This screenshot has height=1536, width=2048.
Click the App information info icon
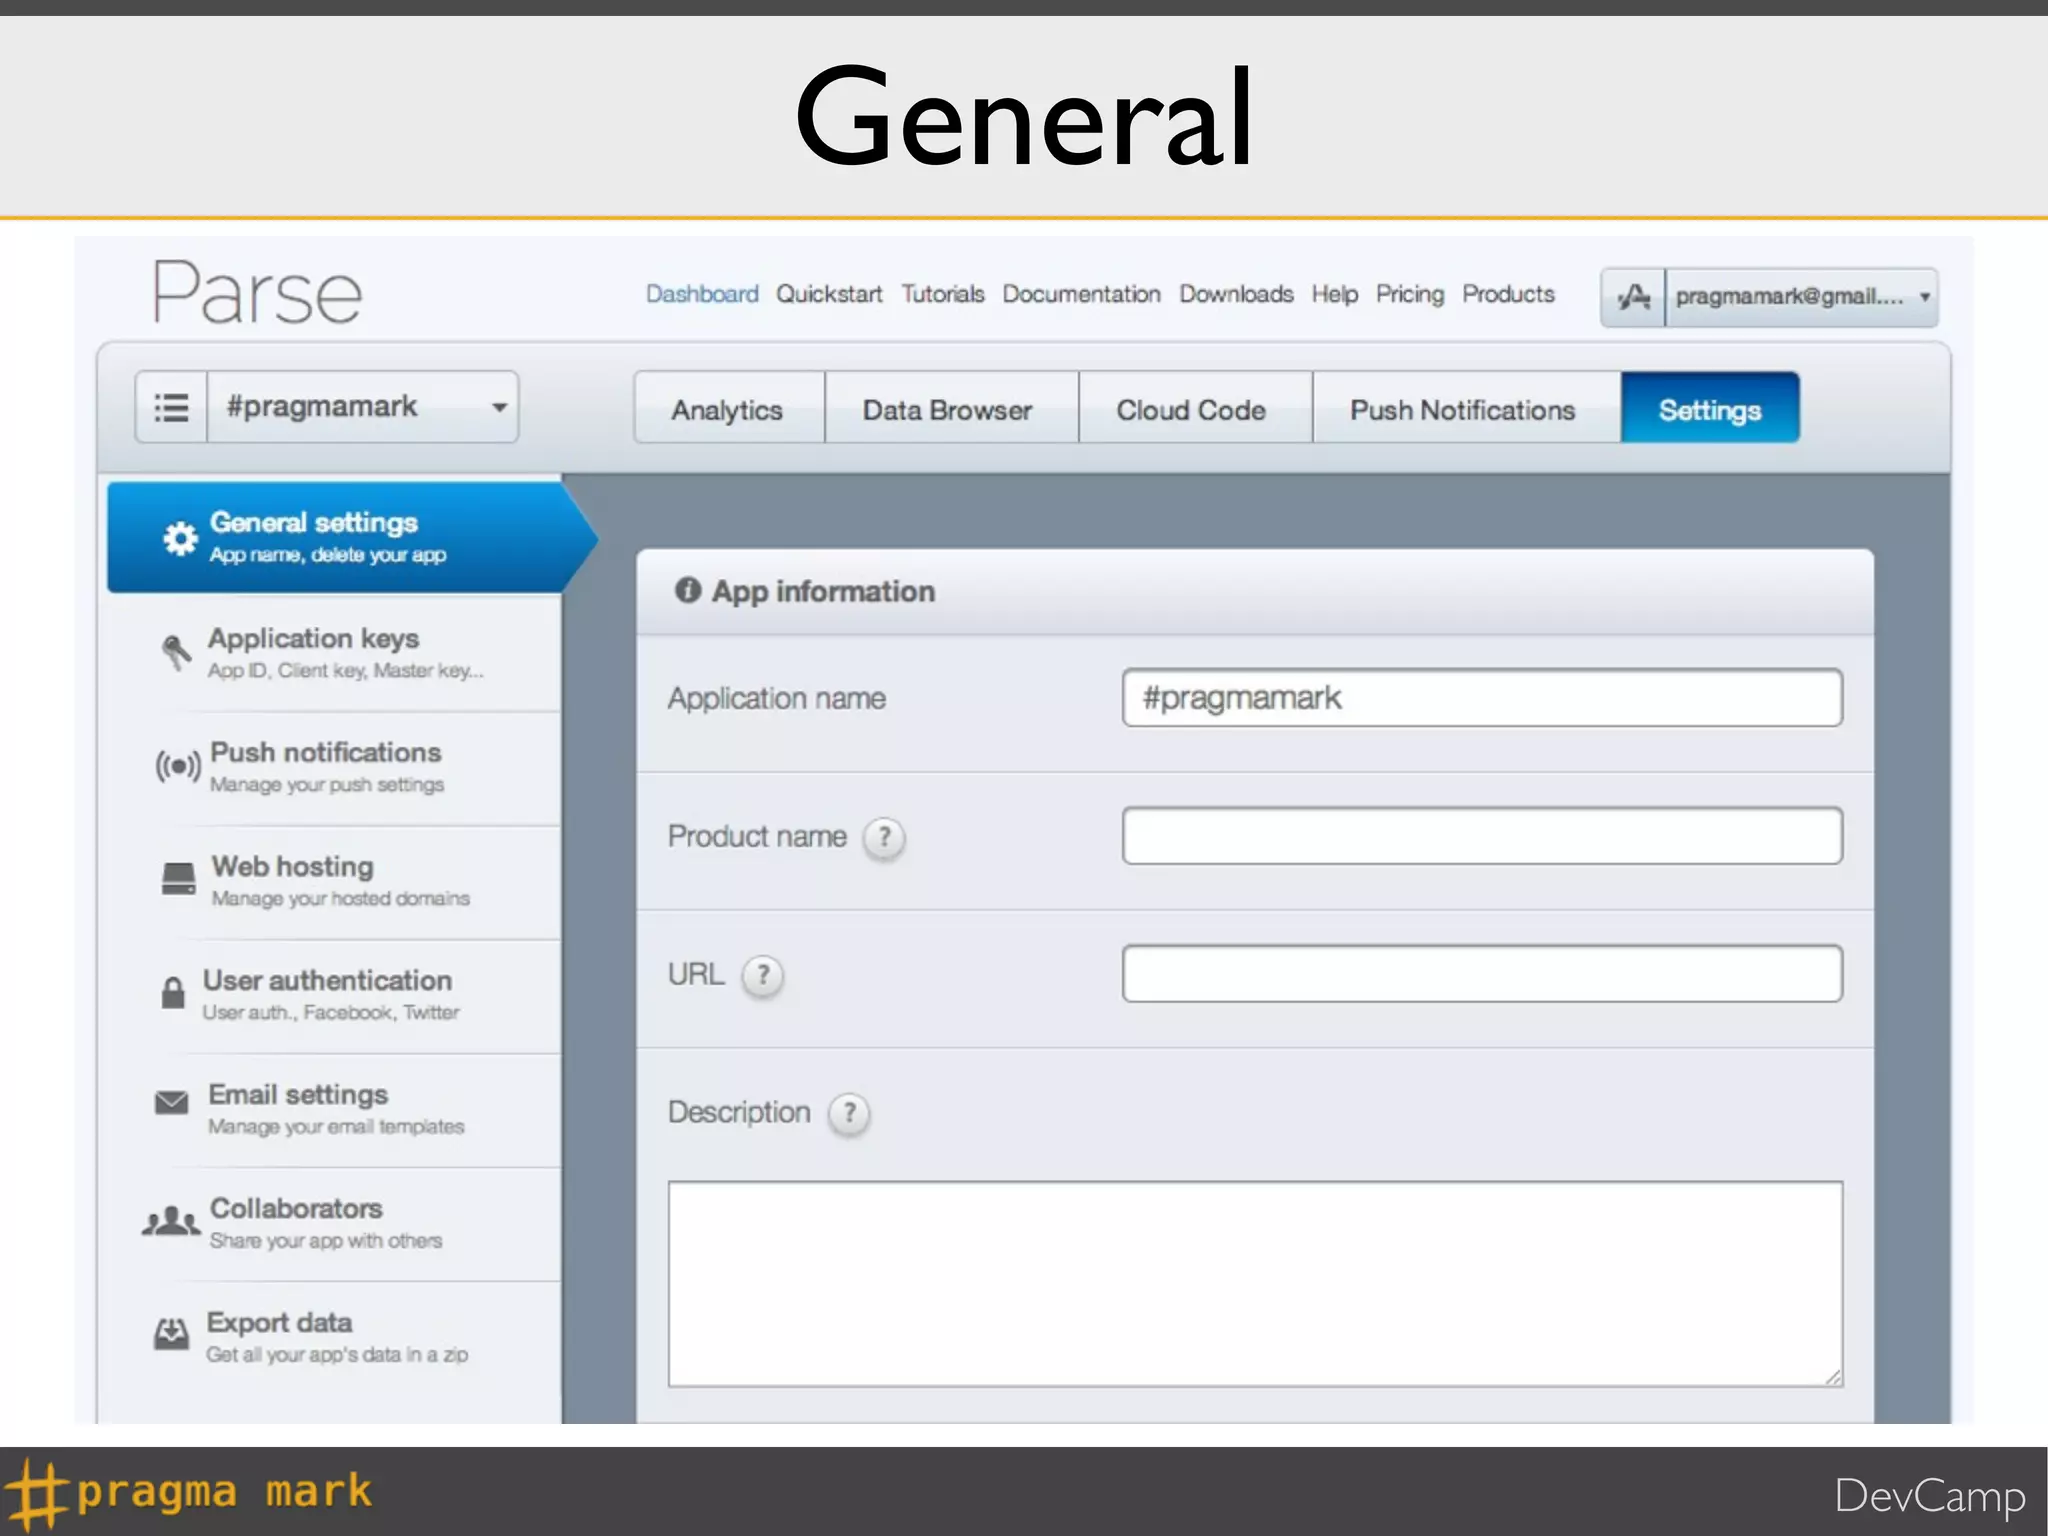click(688, 590)
